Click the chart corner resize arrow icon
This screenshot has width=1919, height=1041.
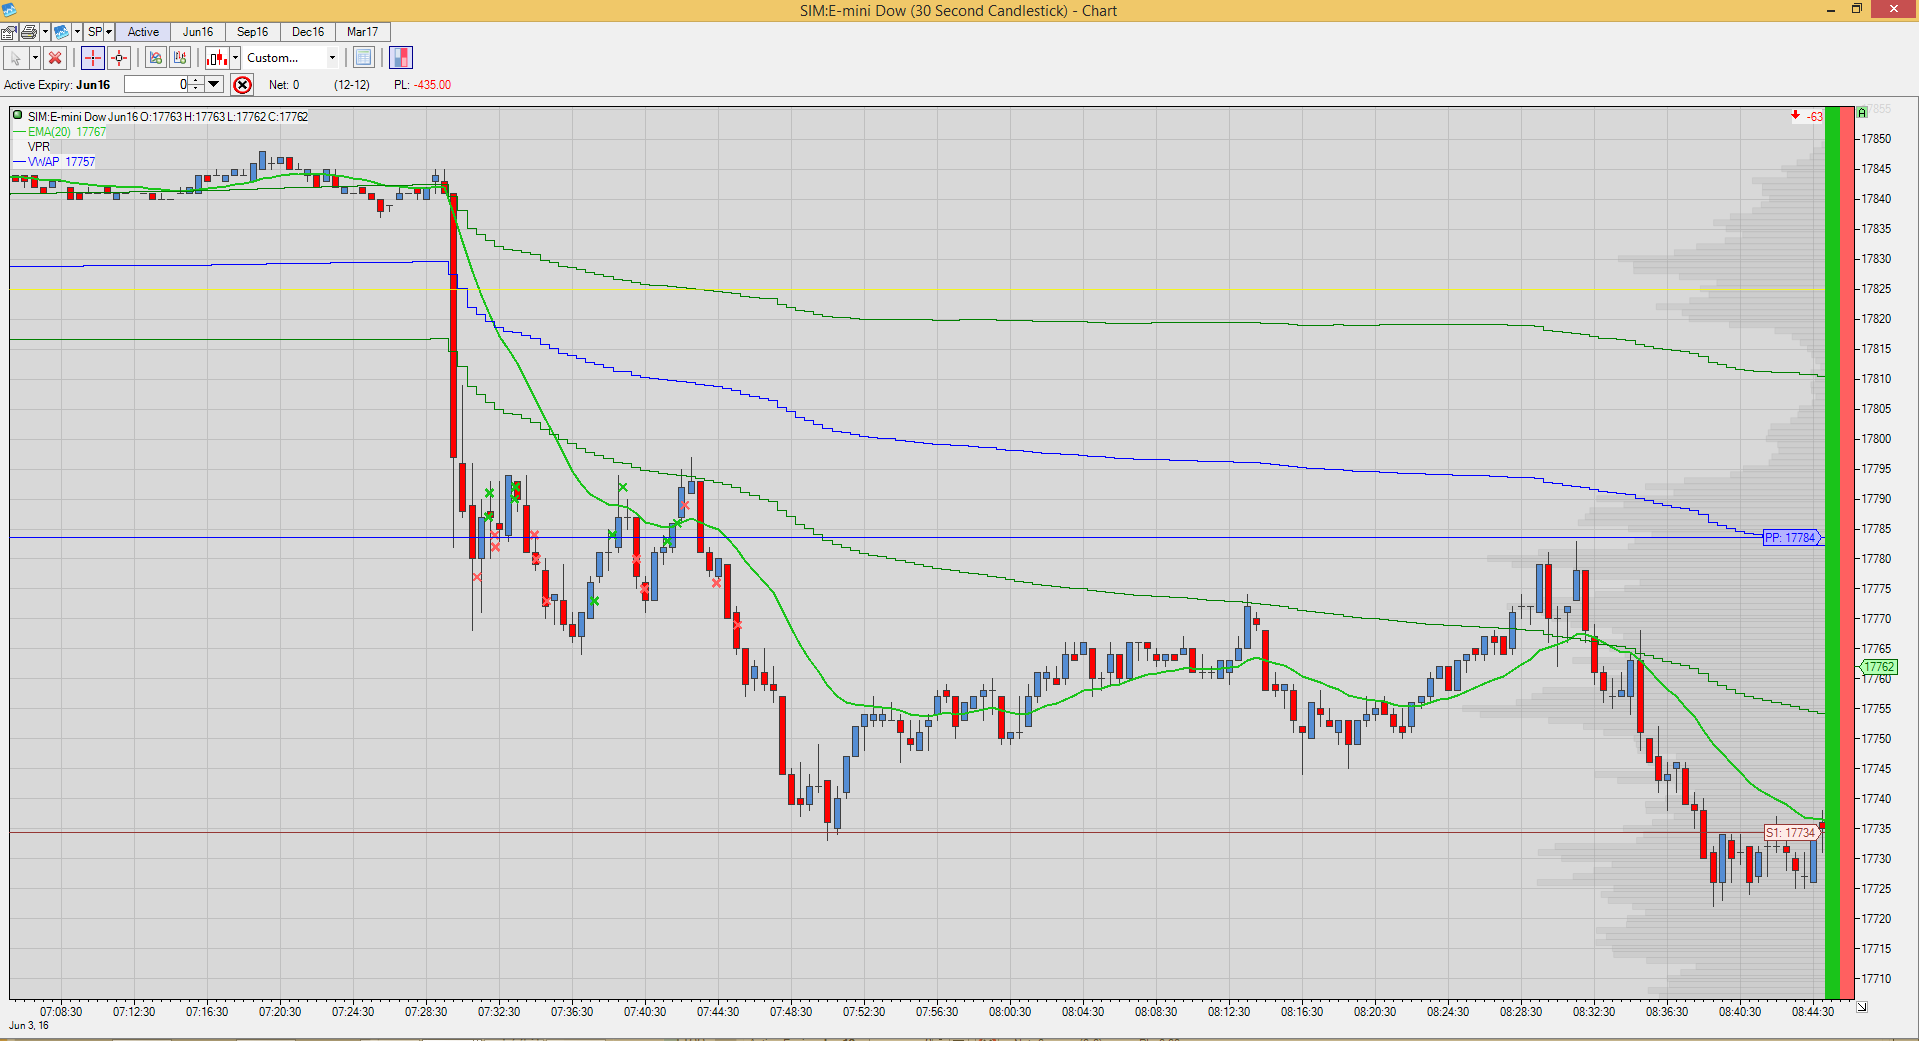coord(1862,1007)
